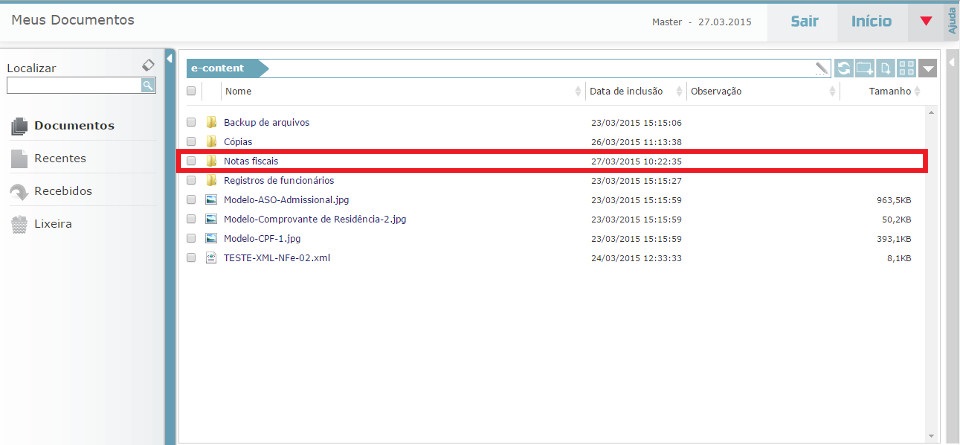Image resolution: width=960 pixels, height=445 pixels.
Task: Click the Sair logout button
Action: 804,21
